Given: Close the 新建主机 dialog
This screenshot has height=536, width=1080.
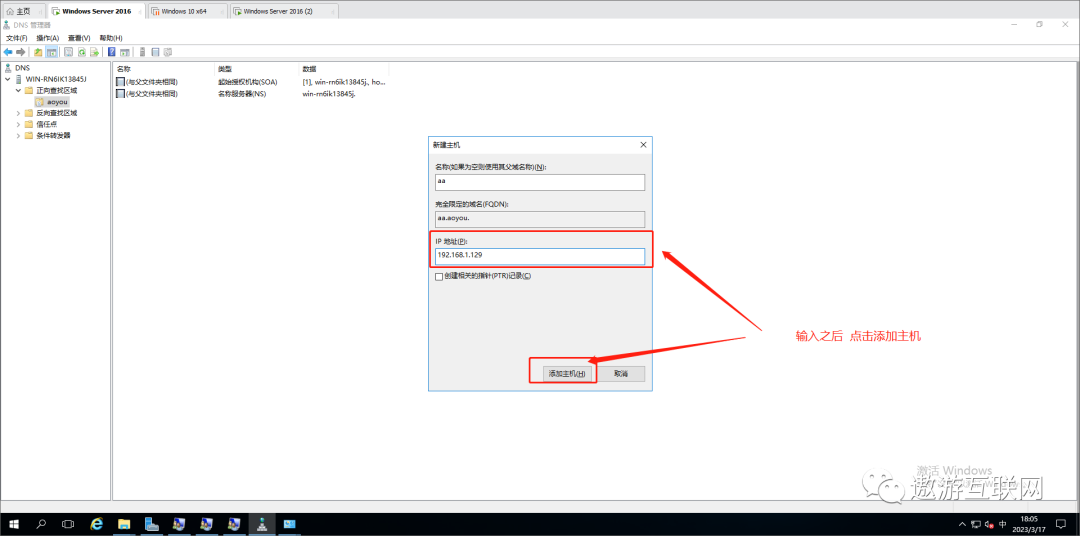Looking at the screenshot, I should coord(643,145).
